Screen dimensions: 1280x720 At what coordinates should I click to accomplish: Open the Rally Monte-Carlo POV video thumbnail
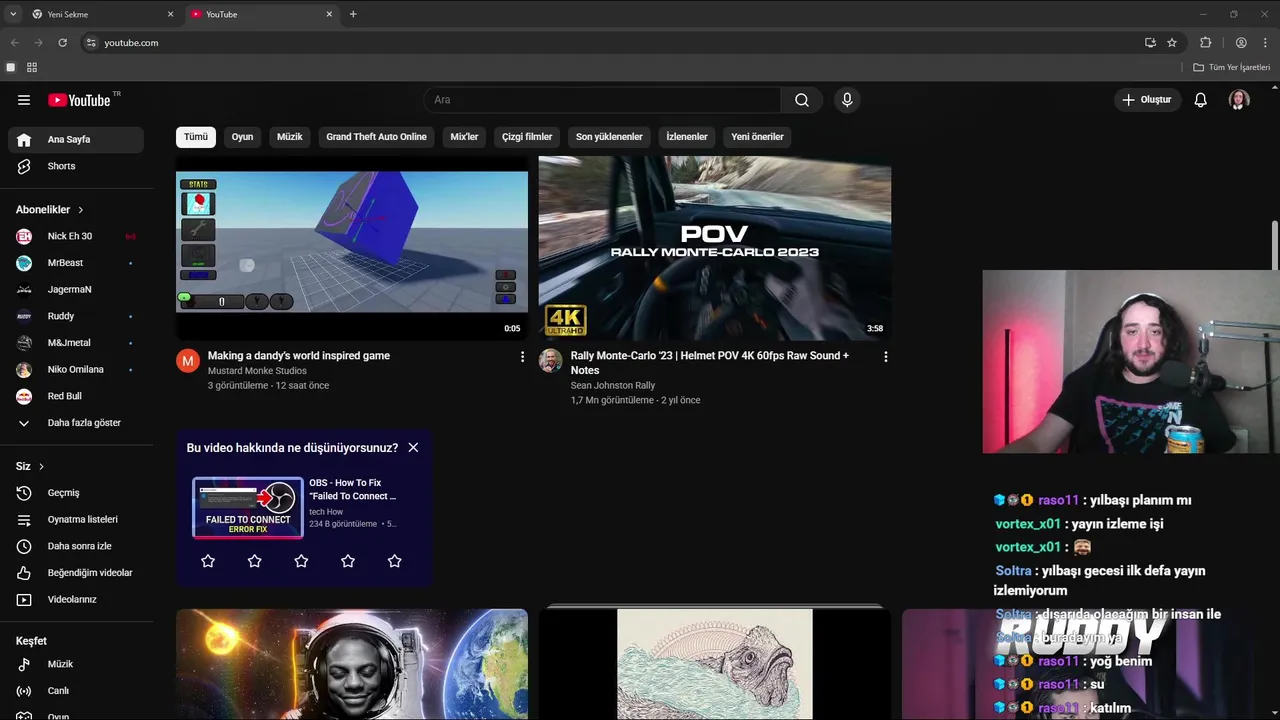(x=715, y=248)
